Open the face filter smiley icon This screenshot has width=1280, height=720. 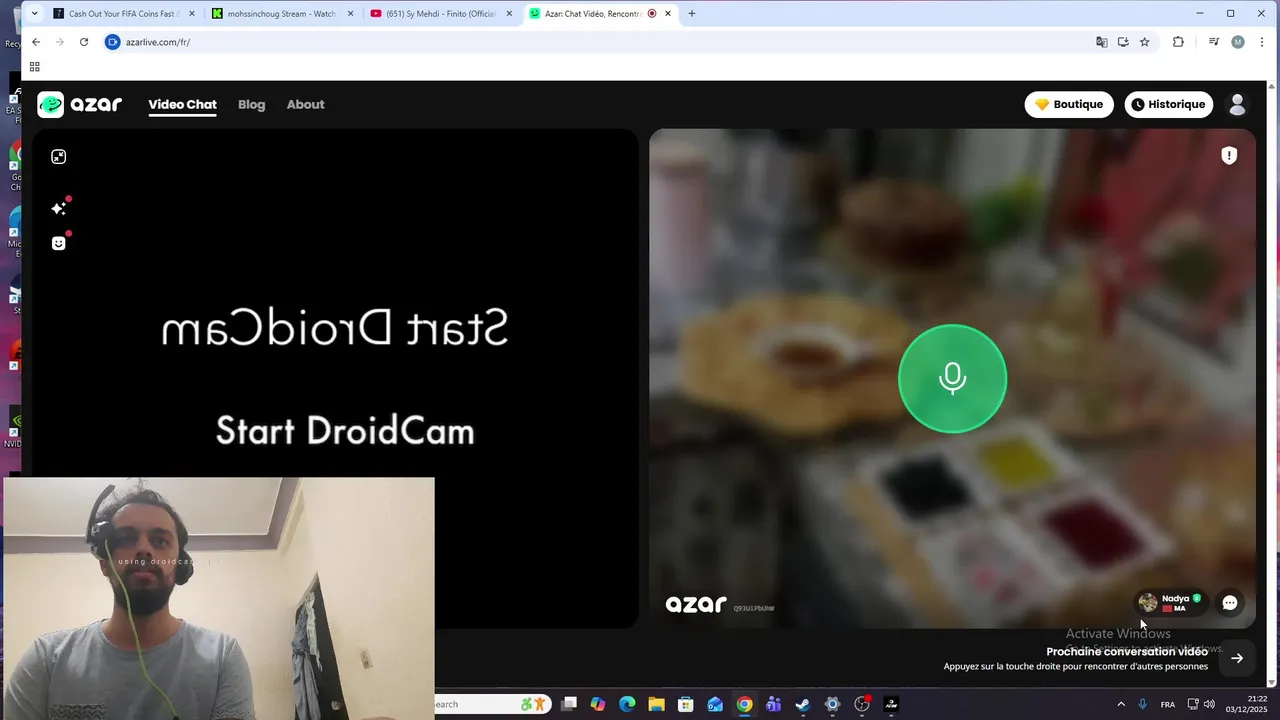pyautogui.click(x=59, y=243)
